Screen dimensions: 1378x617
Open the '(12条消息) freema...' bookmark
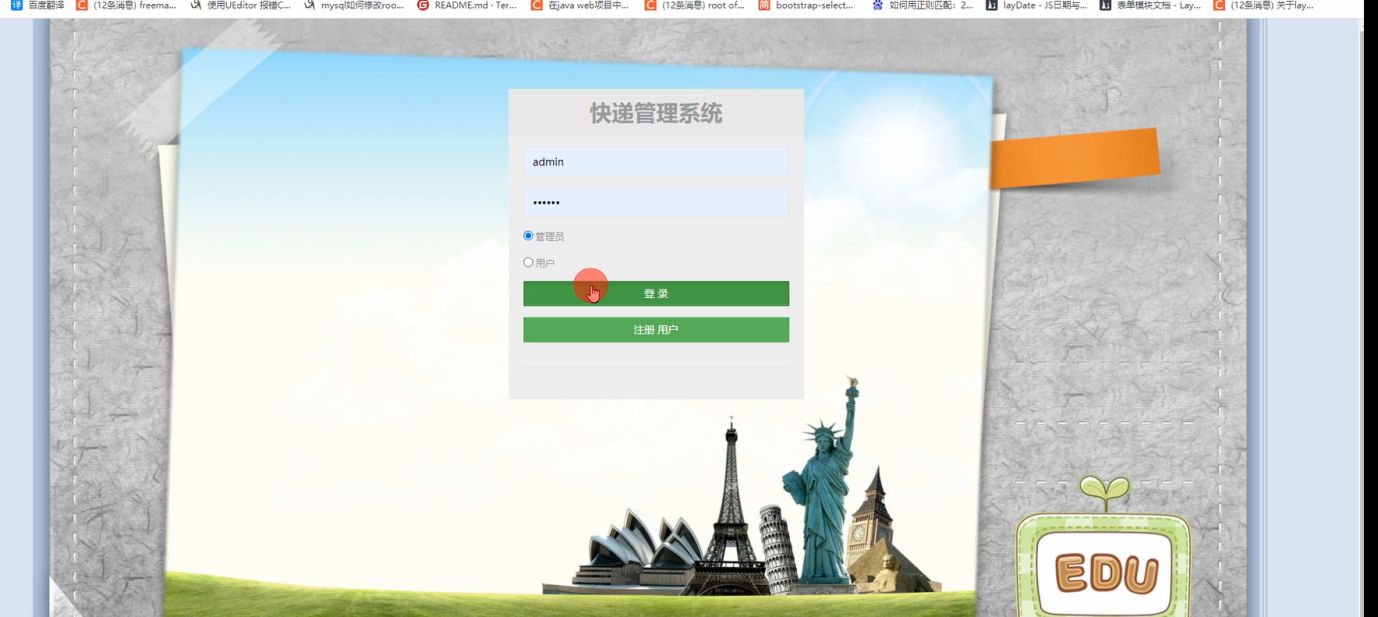(x=126, y=5)
